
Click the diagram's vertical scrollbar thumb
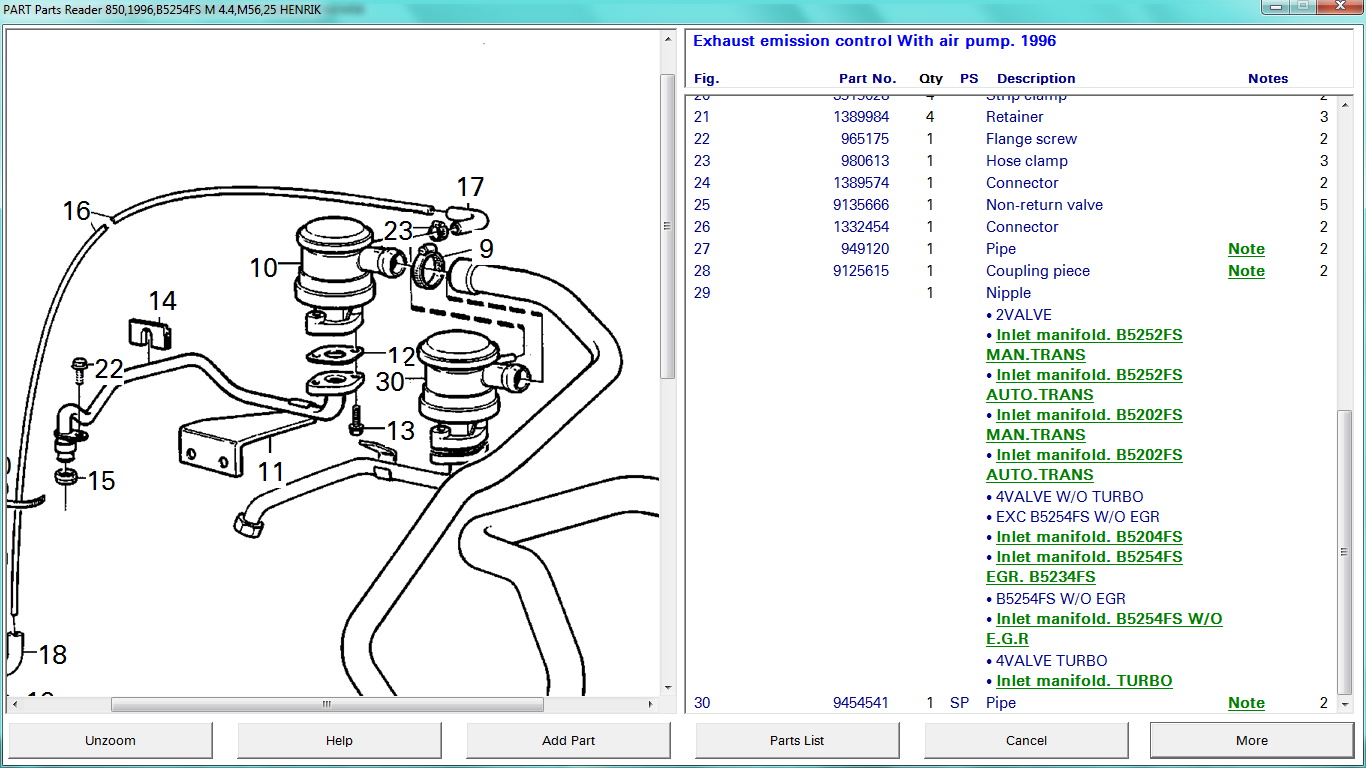coord(668,226)
